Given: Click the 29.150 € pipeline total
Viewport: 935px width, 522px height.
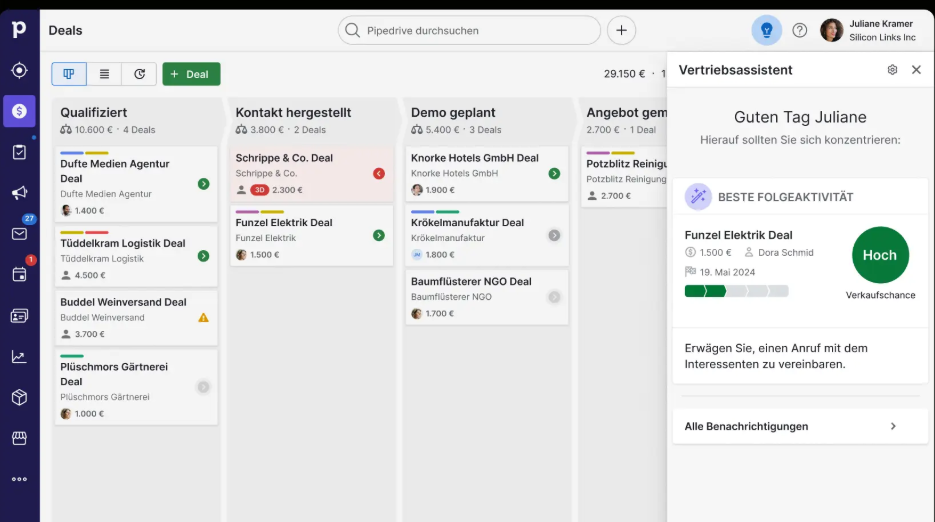Looking at the screenshot, I should (x=624, y=74).
